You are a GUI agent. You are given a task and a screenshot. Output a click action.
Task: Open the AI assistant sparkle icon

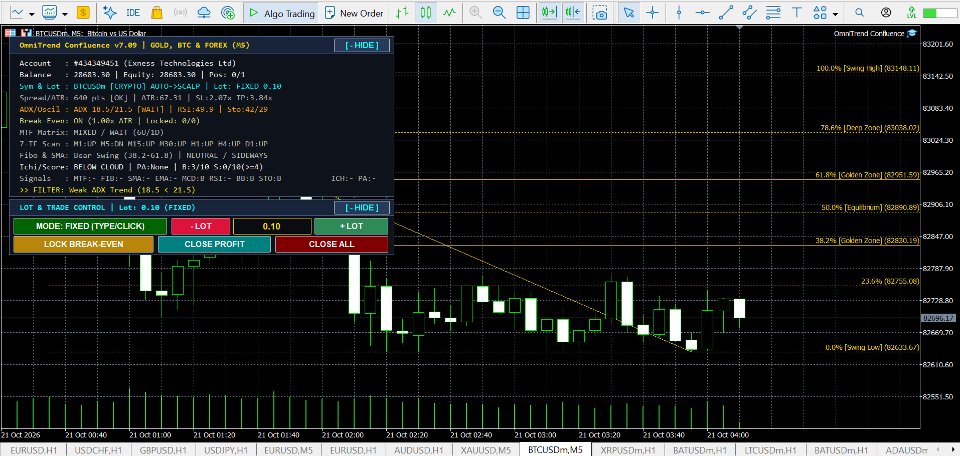pos(109,12)
